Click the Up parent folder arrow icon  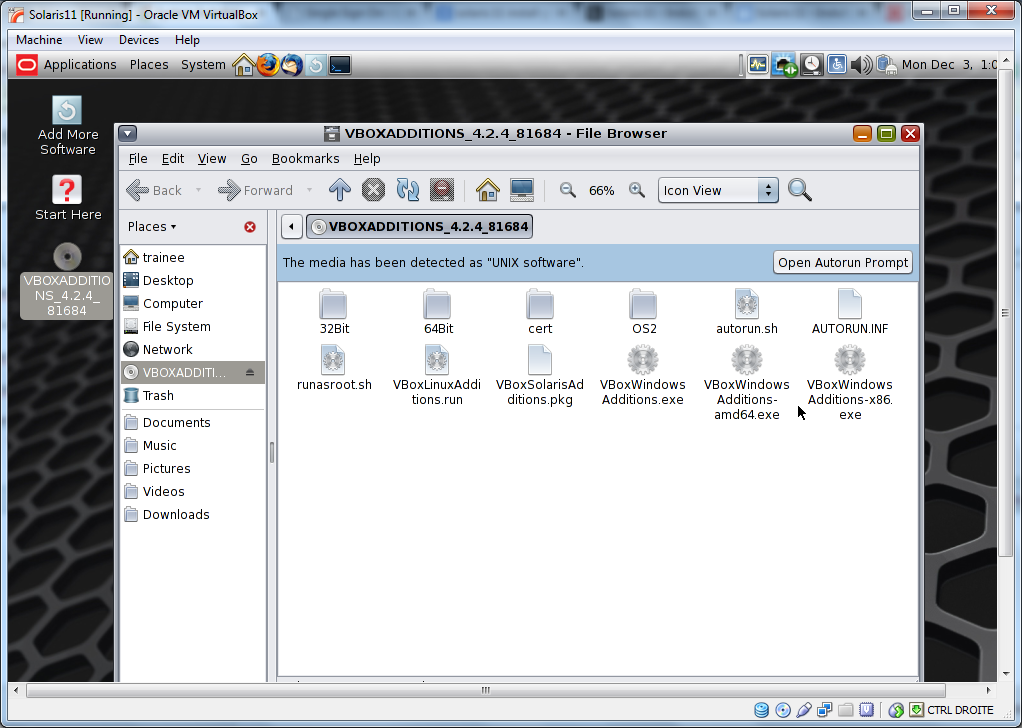(340, 190)
